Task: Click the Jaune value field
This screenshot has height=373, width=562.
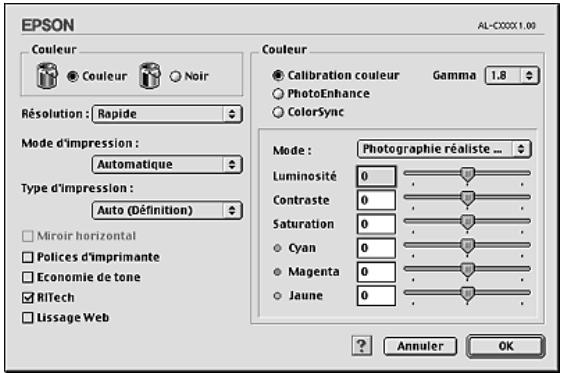Action: [x=376, y=296]
